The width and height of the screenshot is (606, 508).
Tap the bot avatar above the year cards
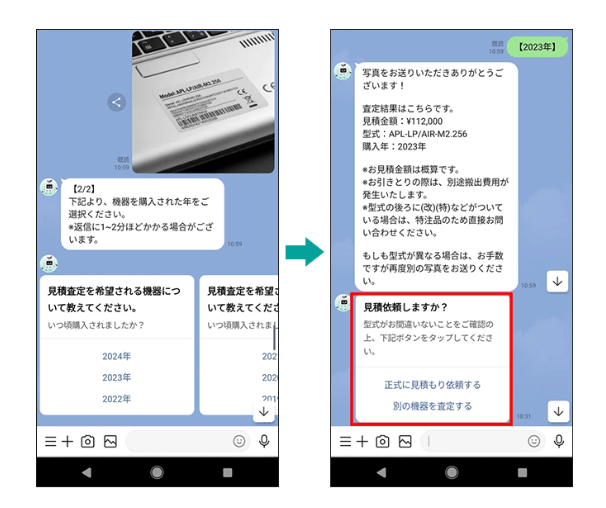(49, 264)
